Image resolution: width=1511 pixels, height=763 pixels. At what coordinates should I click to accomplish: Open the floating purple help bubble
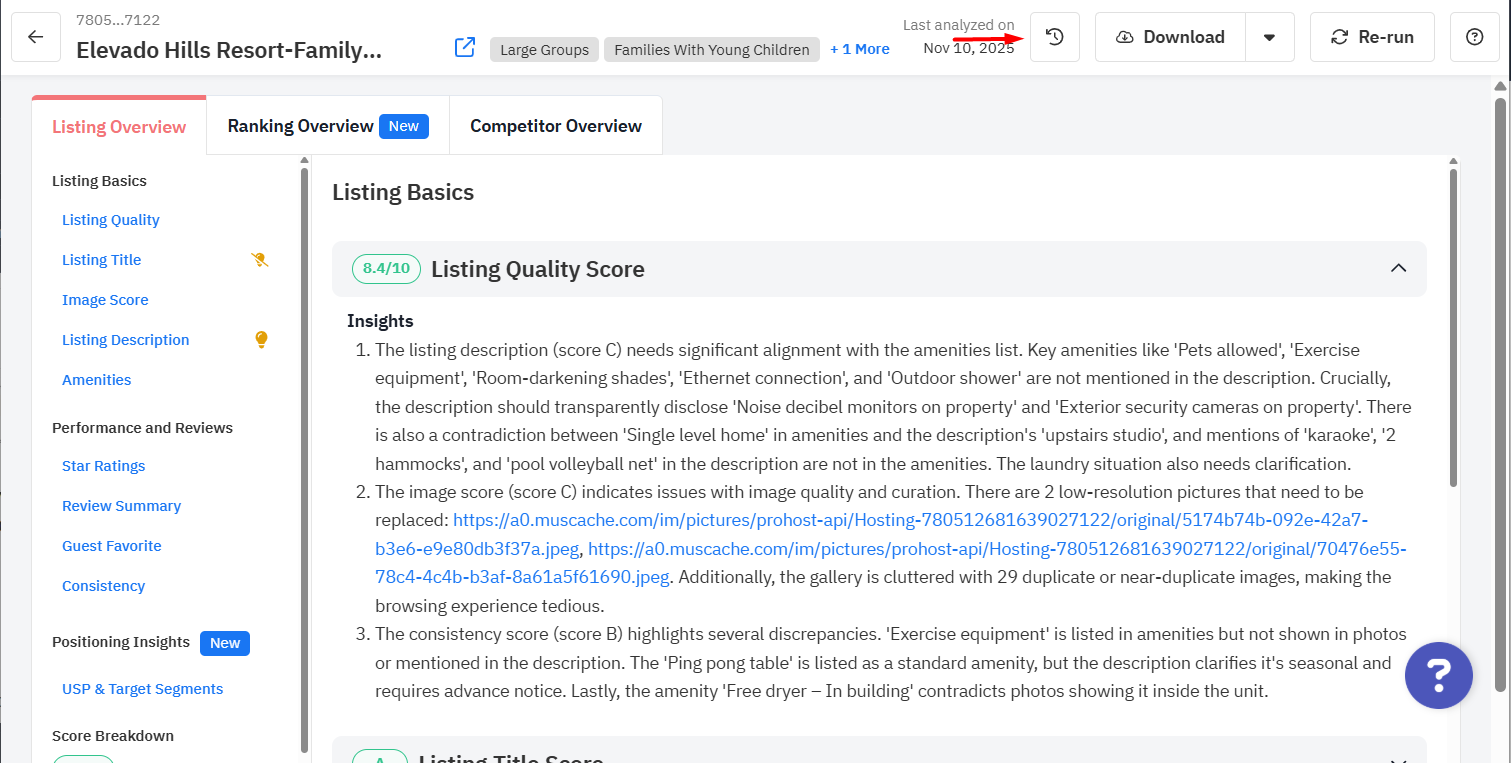(1438, 676)
